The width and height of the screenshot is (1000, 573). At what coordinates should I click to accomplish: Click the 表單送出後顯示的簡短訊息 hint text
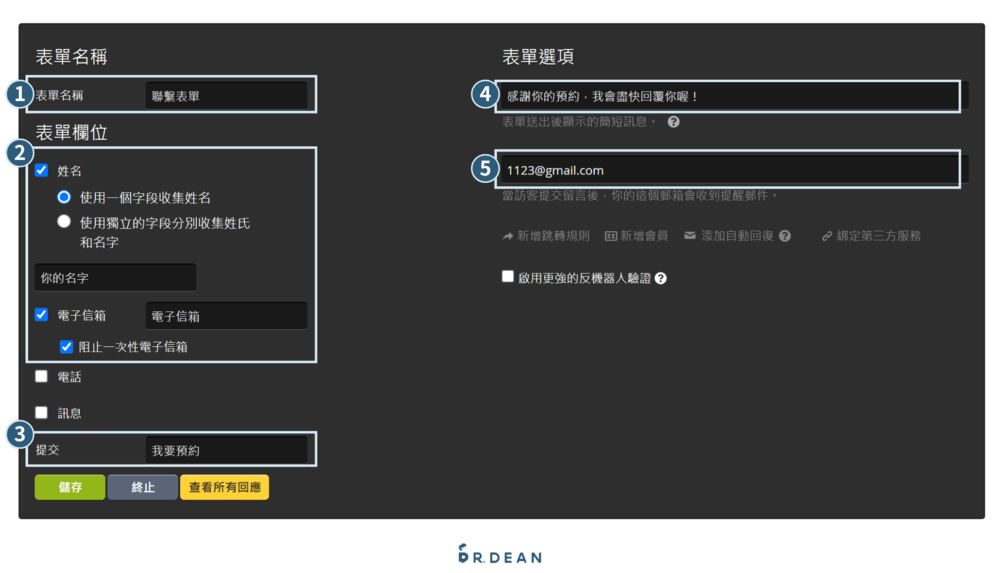(578, 122)
